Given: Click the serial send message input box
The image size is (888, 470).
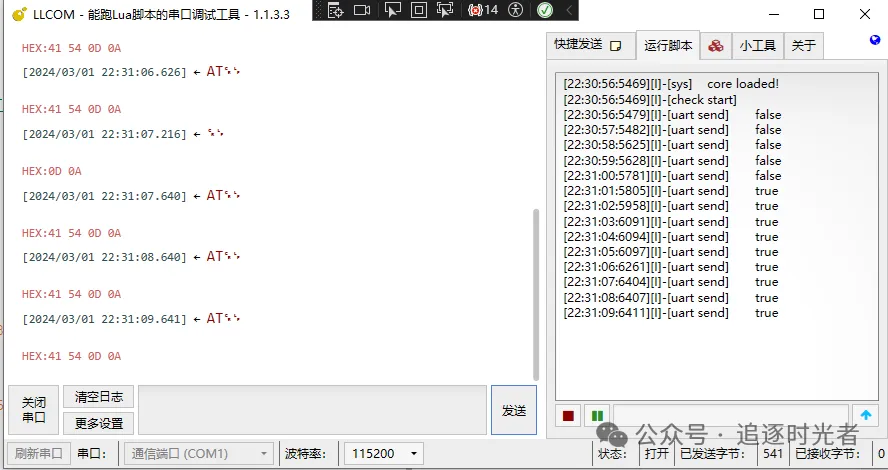Looking at the screenshot, I should [x=313, y=410].
